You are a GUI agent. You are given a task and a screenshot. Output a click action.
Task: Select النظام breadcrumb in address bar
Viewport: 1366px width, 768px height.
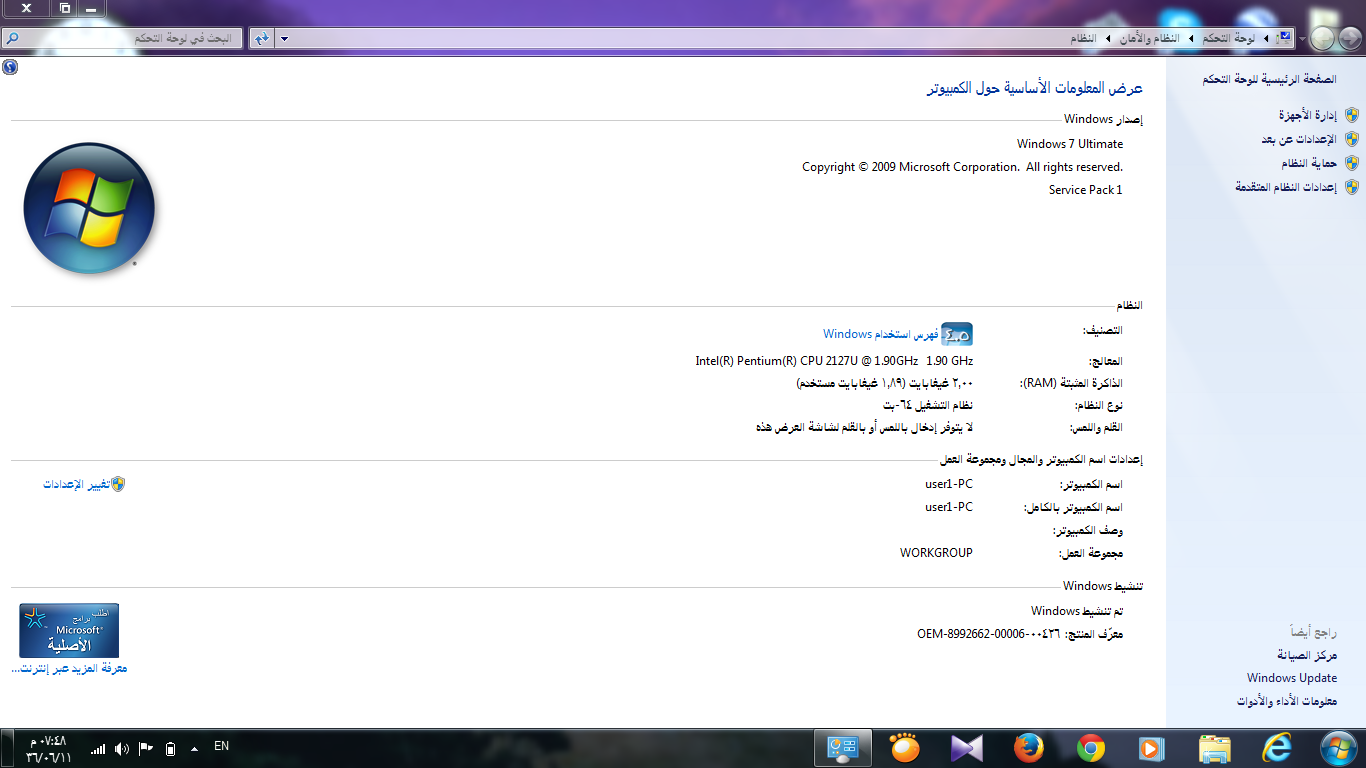(x=1083, y=38)
